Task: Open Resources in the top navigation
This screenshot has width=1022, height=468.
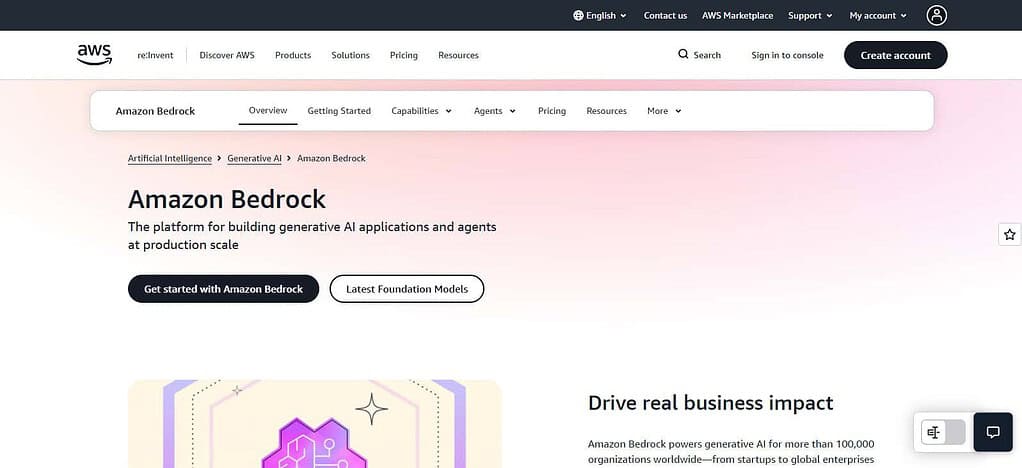Action: 458,55
